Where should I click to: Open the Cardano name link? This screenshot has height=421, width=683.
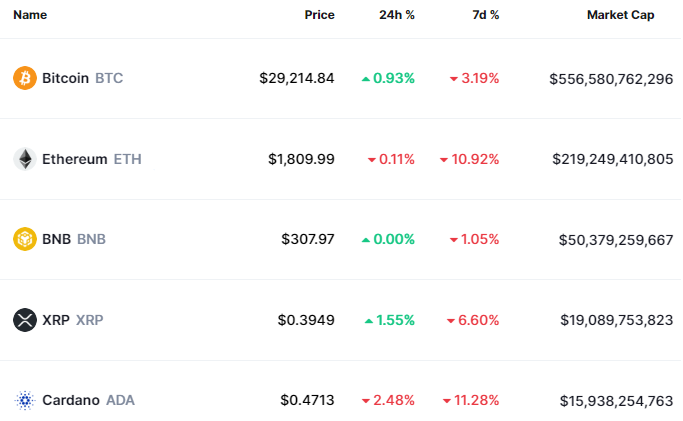(70, 400)
